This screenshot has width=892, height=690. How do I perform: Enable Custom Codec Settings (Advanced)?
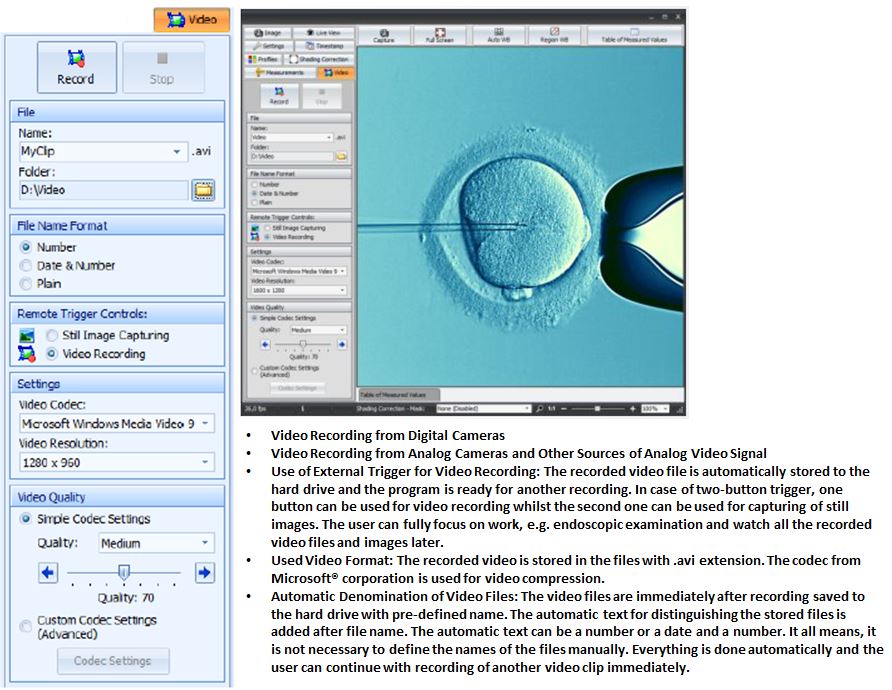(27, 627)
